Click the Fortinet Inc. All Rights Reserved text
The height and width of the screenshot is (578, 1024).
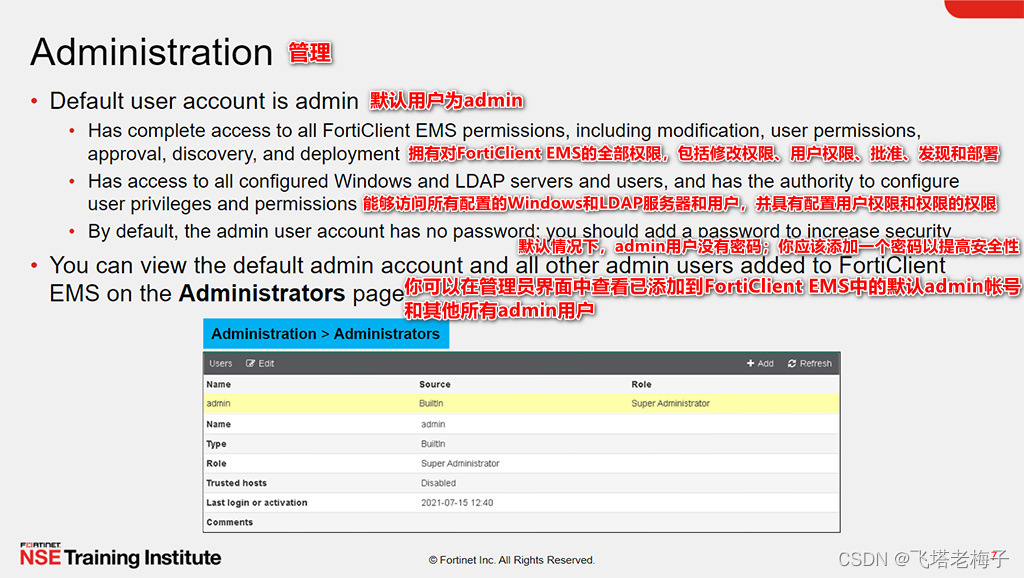[x=512, y=560]
